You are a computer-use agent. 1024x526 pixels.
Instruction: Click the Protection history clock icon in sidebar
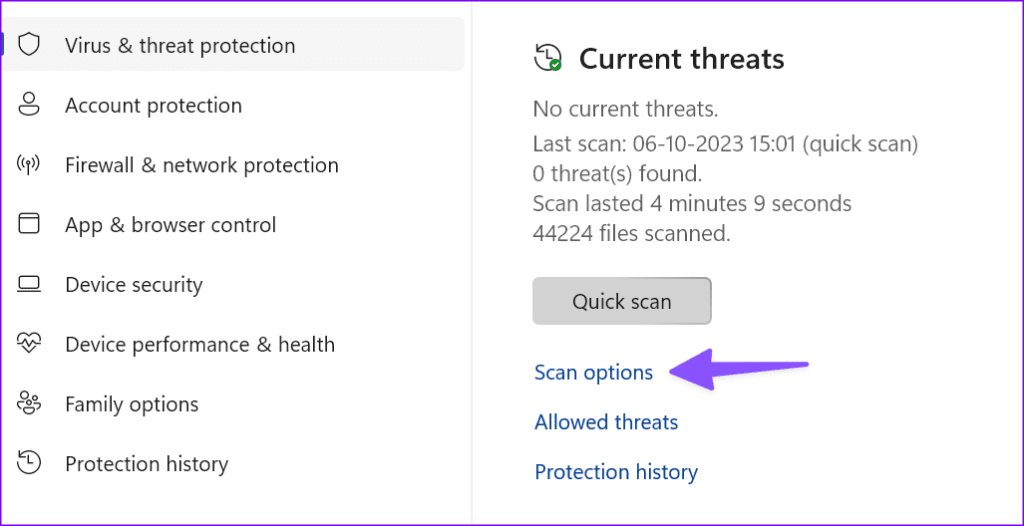[29, 463]
